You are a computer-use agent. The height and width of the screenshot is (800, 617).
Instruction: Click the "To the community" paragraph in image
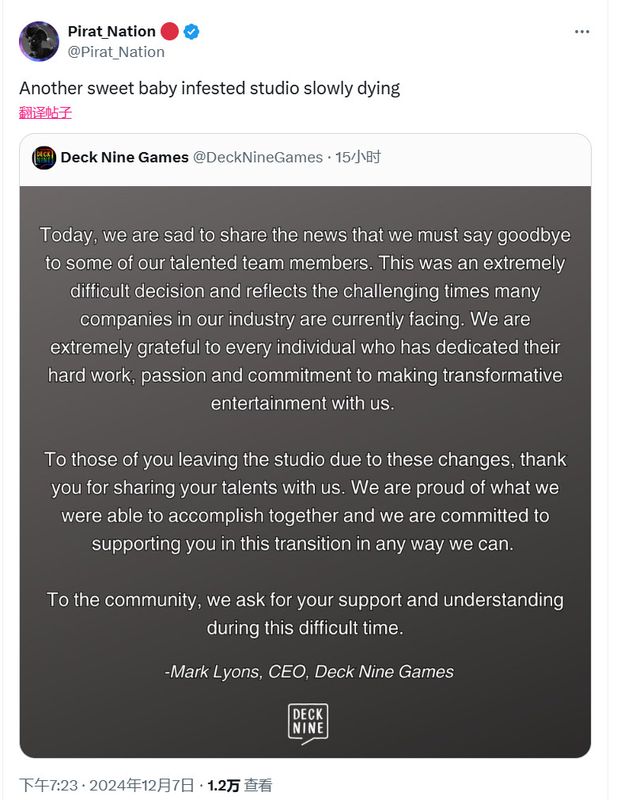[305, 613]
